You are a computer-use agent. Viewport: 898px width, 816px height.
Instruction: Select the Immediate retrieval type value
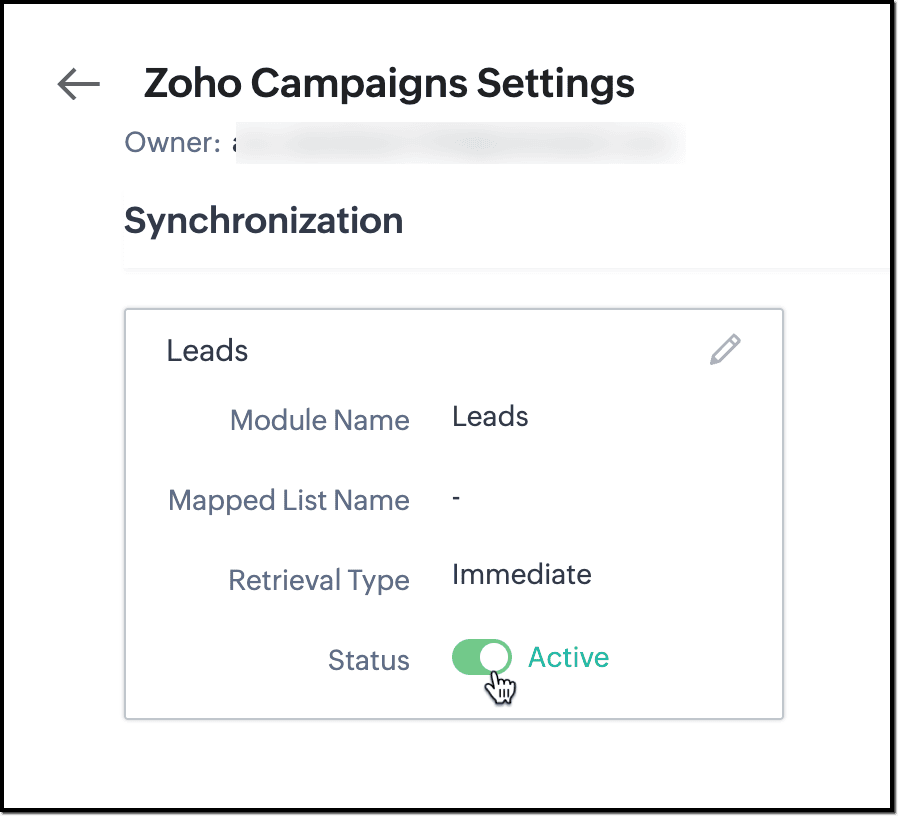(x=521, y=575)
